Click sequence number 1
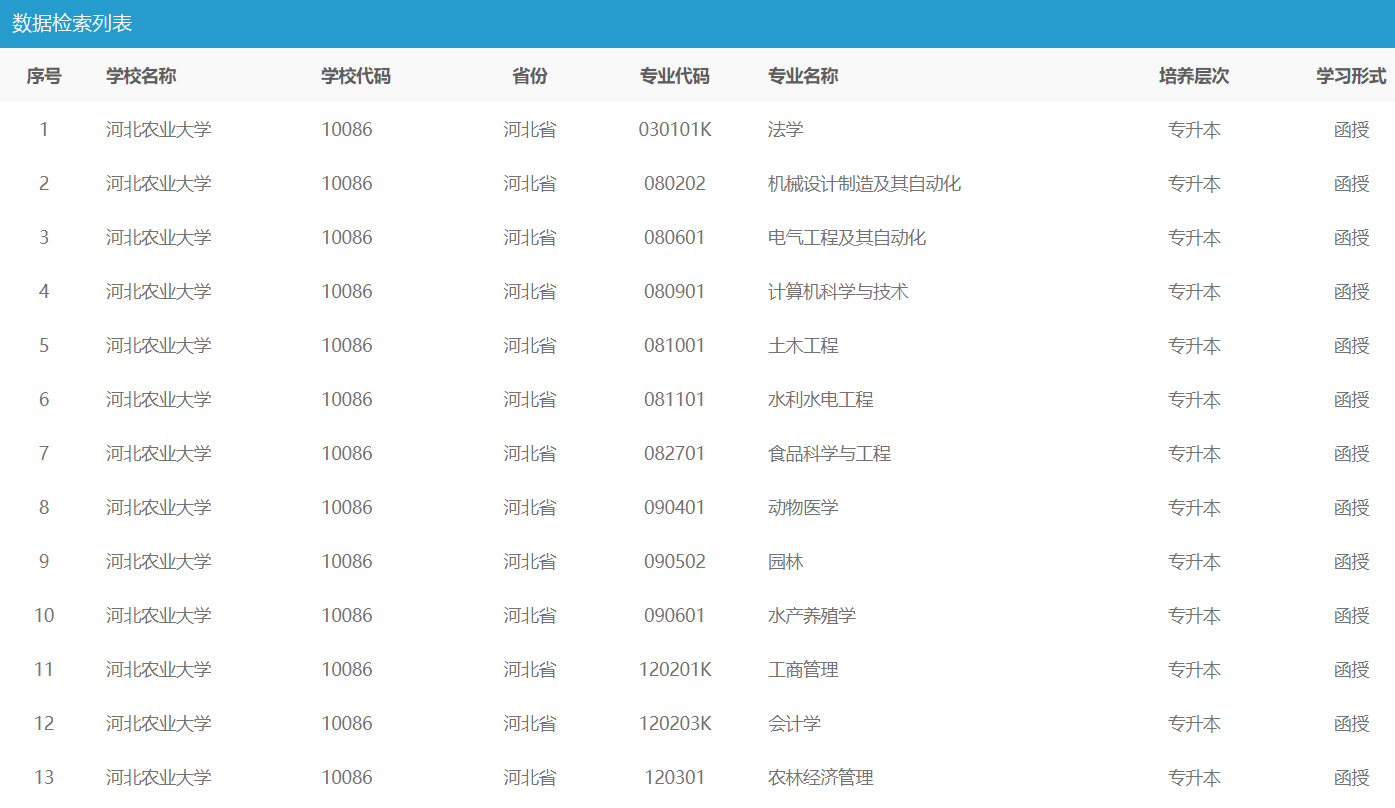Screen dimensions: 1395x808 tap(44, 130)
